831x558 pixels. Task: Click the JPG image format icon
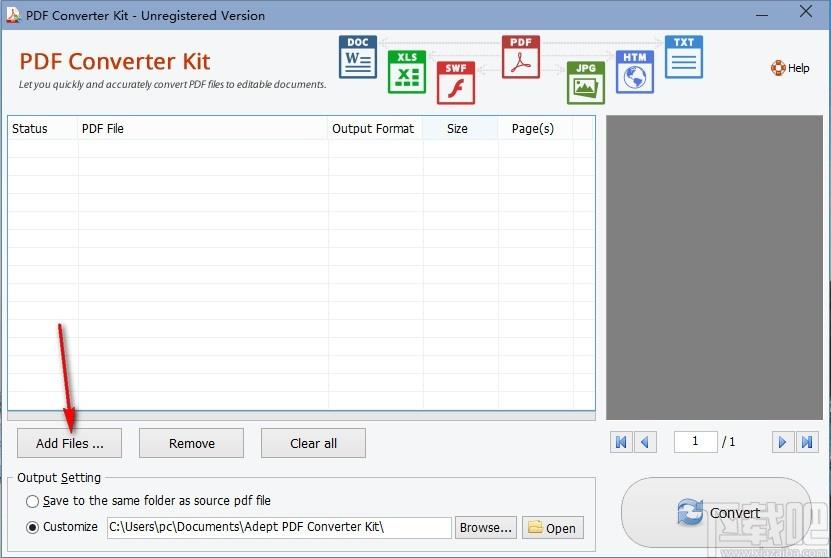586,83
